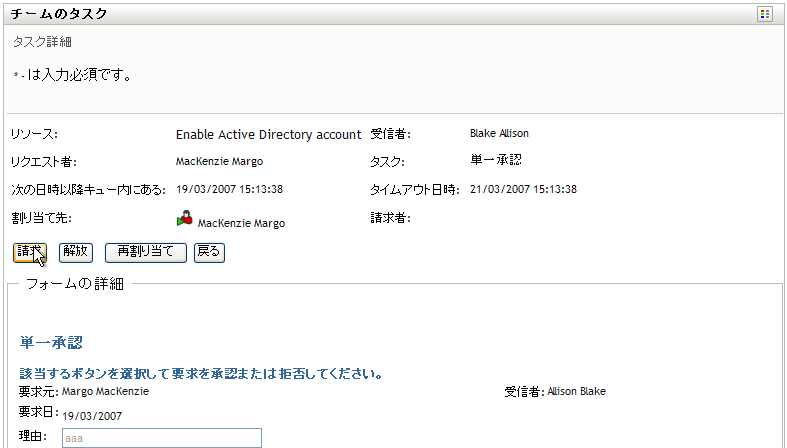The height and width of the screenshot is (448, 787).
Task: Click the user icon beside assignee MacKenzie Margo
Action: pyautogui.click(x=185, y=220)
